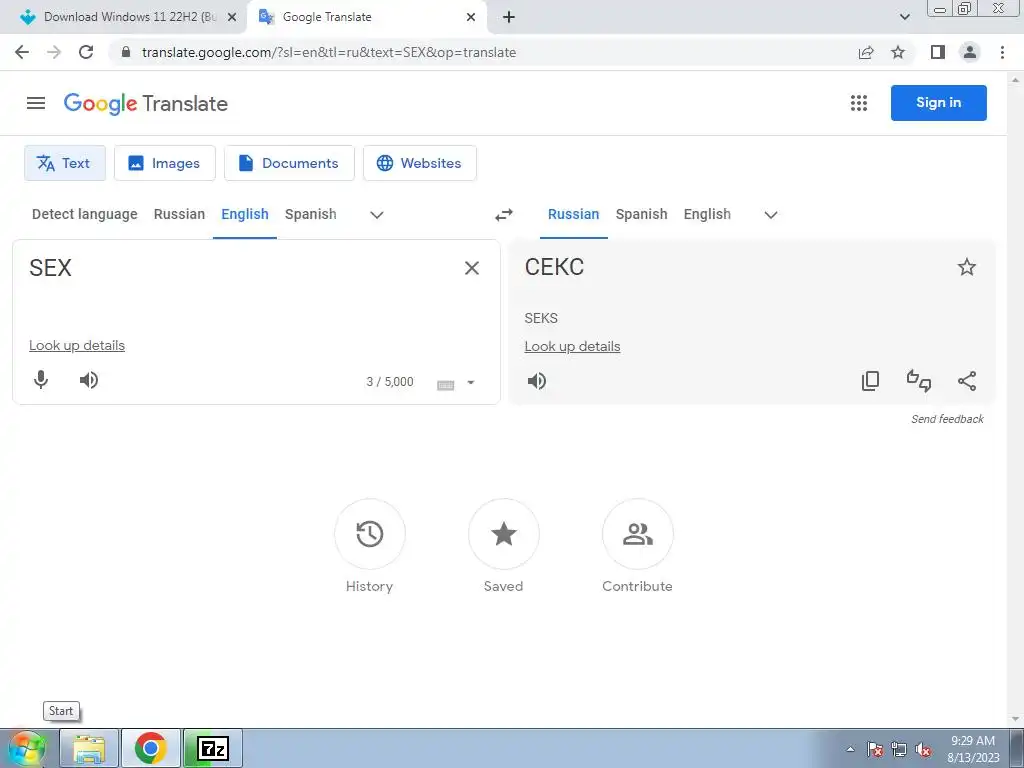Close the Download Windows 11 tab
Viewport: 1024px width, 768px height.
[232, 17]
